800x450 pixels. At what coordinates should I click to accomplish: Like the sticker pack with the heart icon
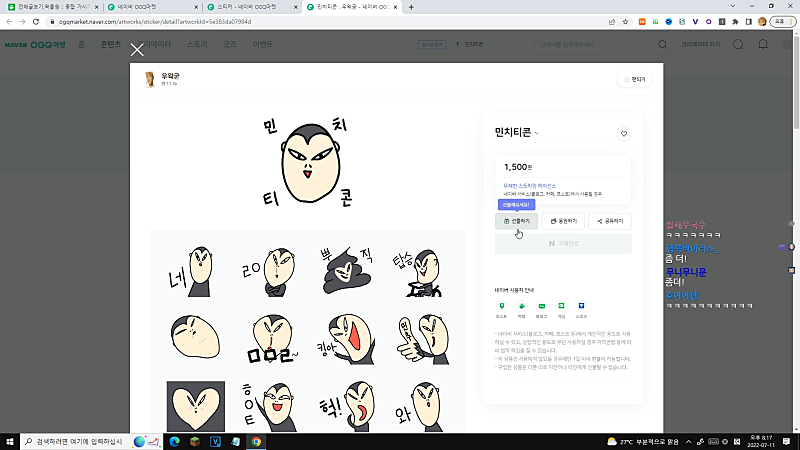point(623,134)
